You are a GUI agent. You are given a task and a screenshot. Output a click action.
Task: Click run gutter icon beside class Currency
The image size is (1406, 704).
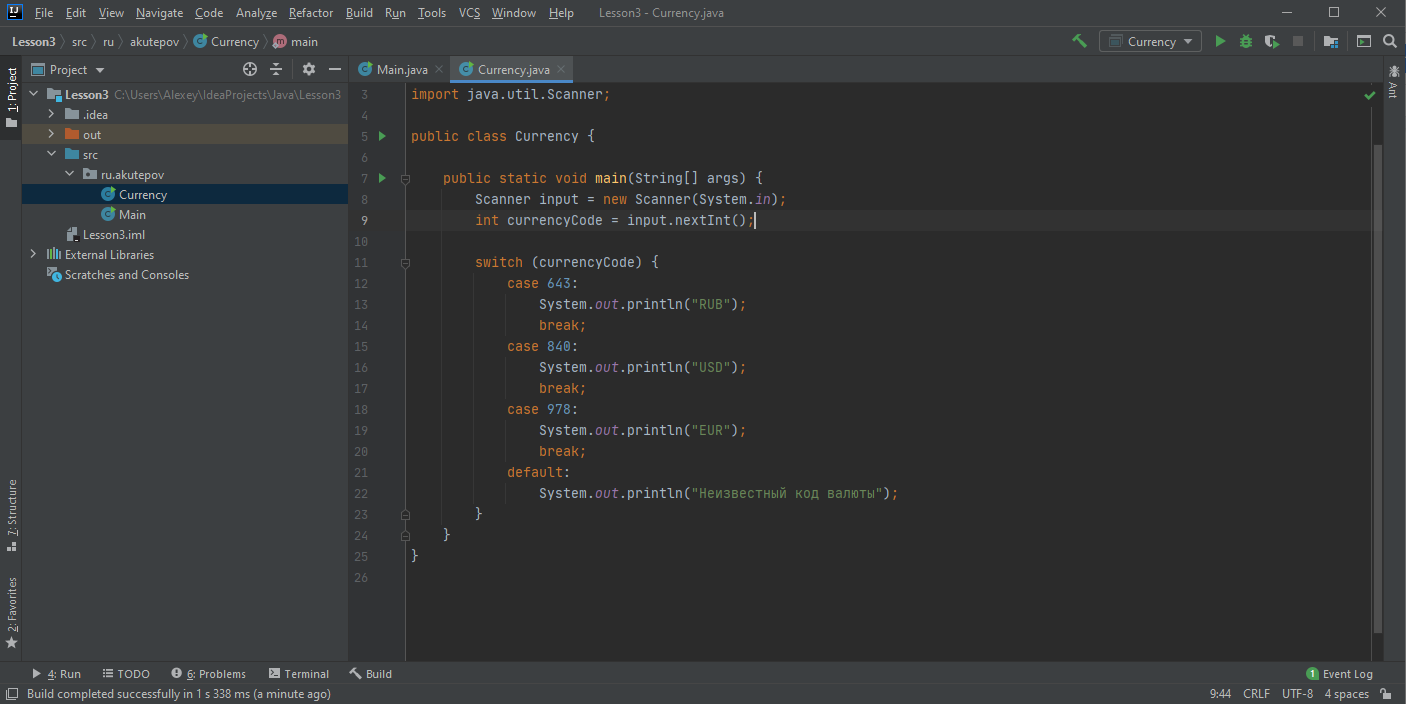pyautogui.click(x=382, y=135)
